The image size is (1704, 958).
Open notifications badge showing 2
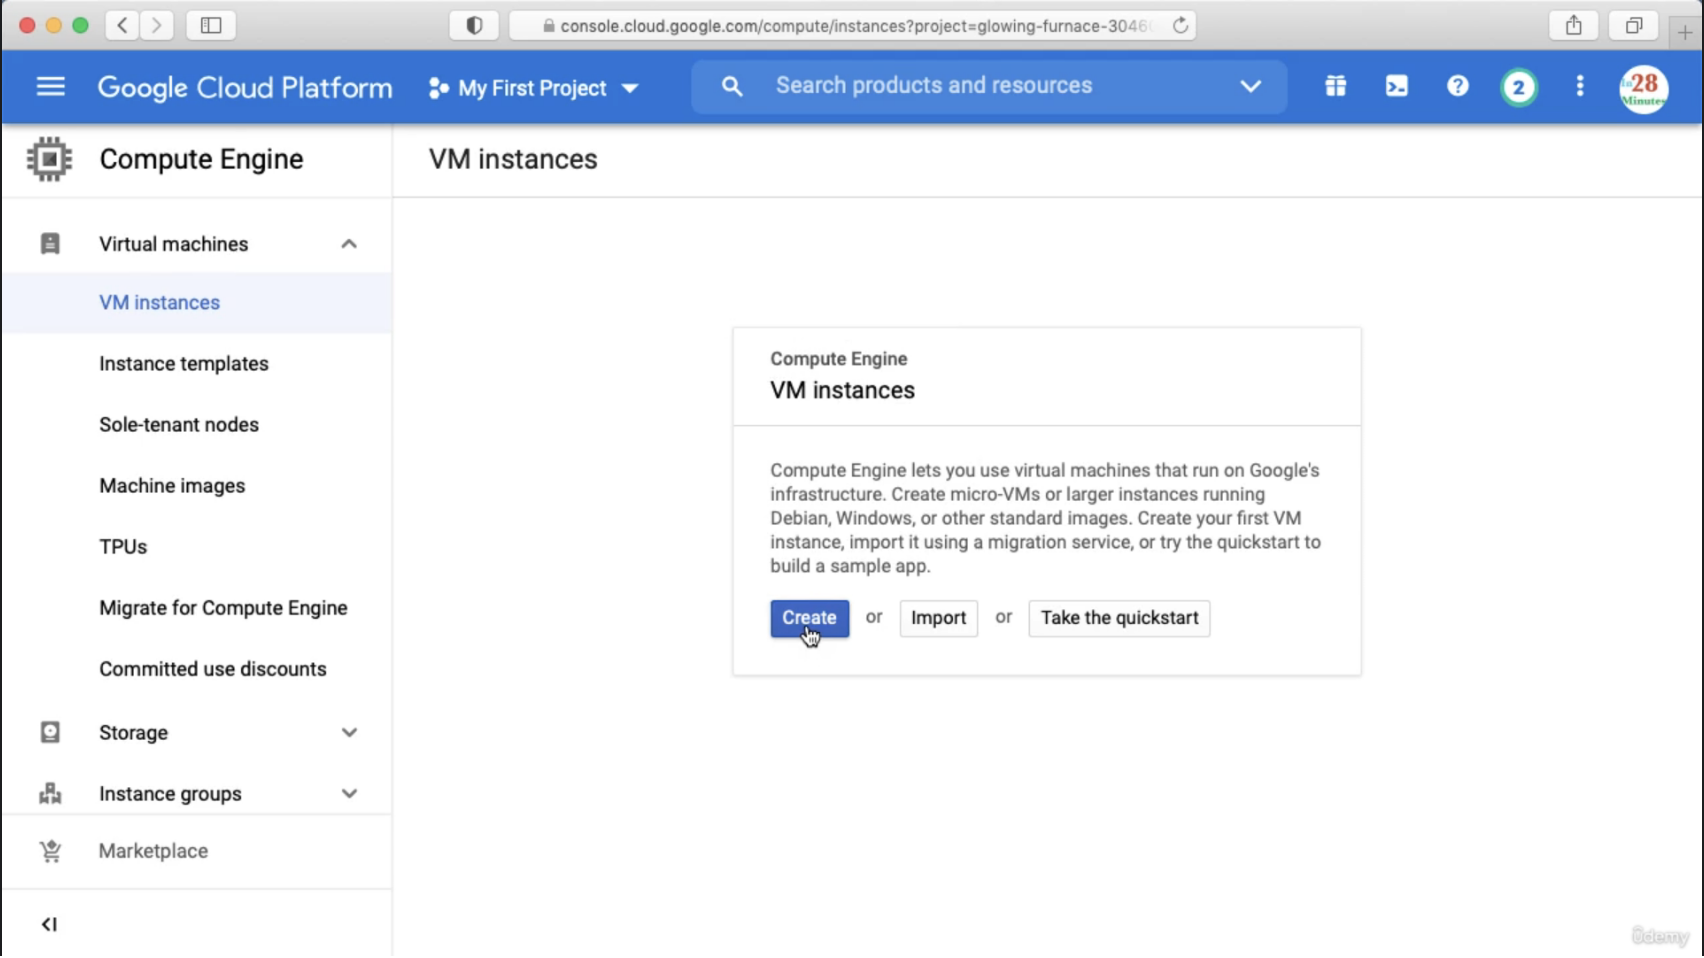1519,88
